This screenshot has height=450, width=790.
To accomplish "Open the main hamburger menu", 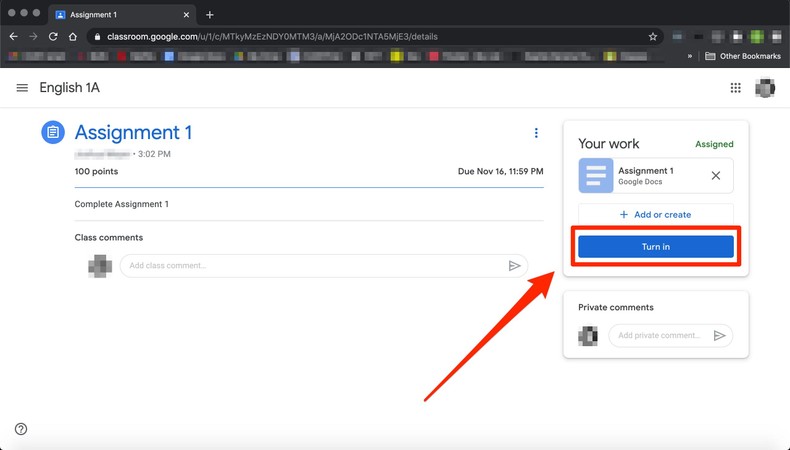I will tap(22, 88).
